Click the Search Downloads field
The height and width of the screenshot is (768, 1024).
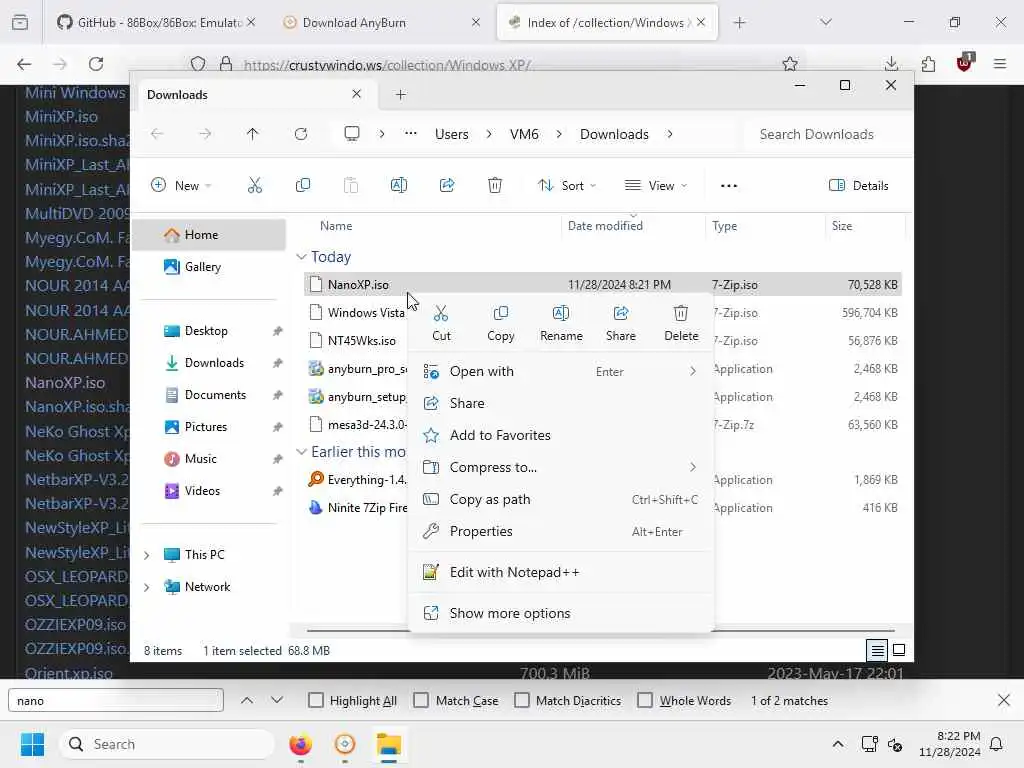[824, 135]
